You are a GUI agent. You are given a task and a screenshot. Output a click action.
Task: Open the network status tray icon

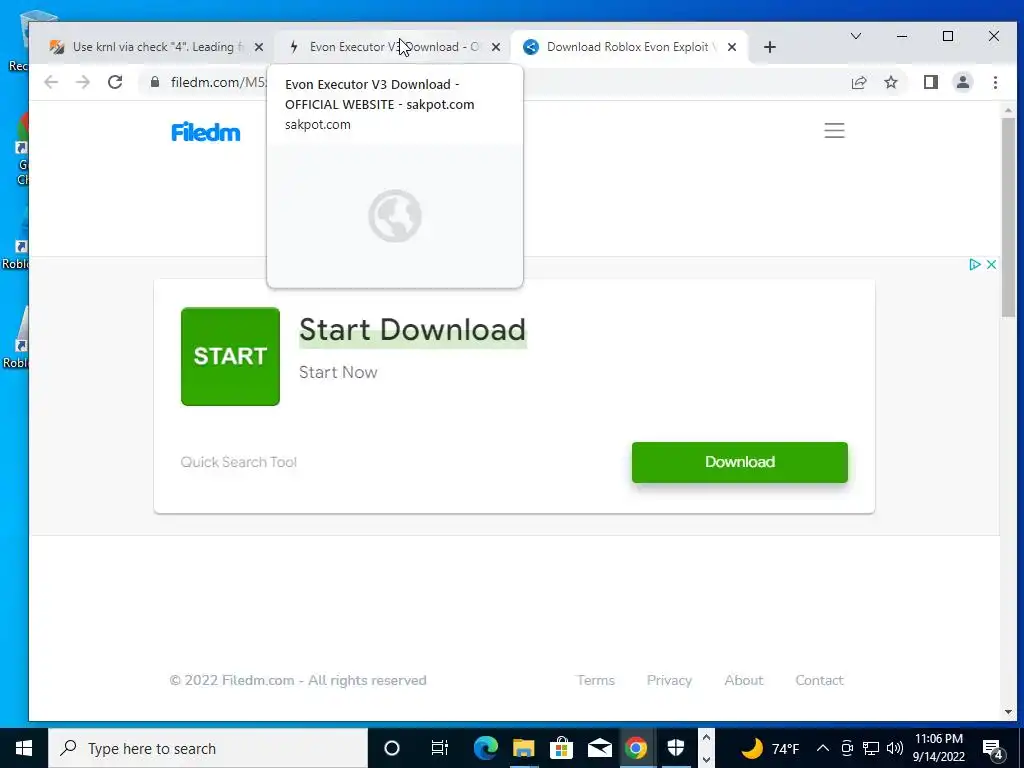coord(871,748)
